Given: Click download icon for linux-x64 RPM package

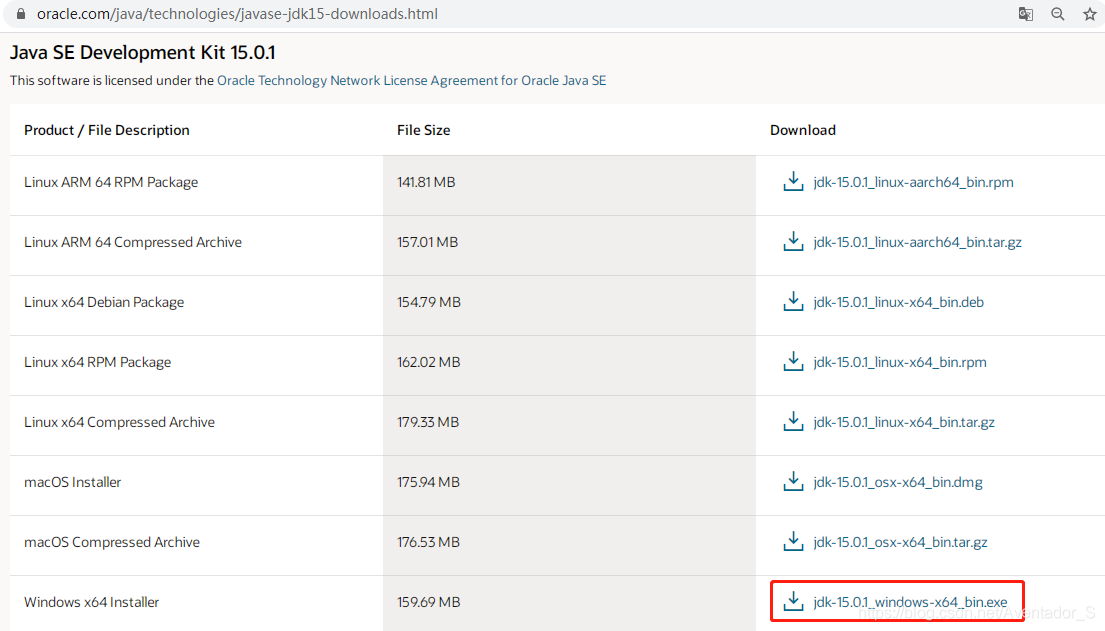Looking at the screenshot, I should (793, 362).
